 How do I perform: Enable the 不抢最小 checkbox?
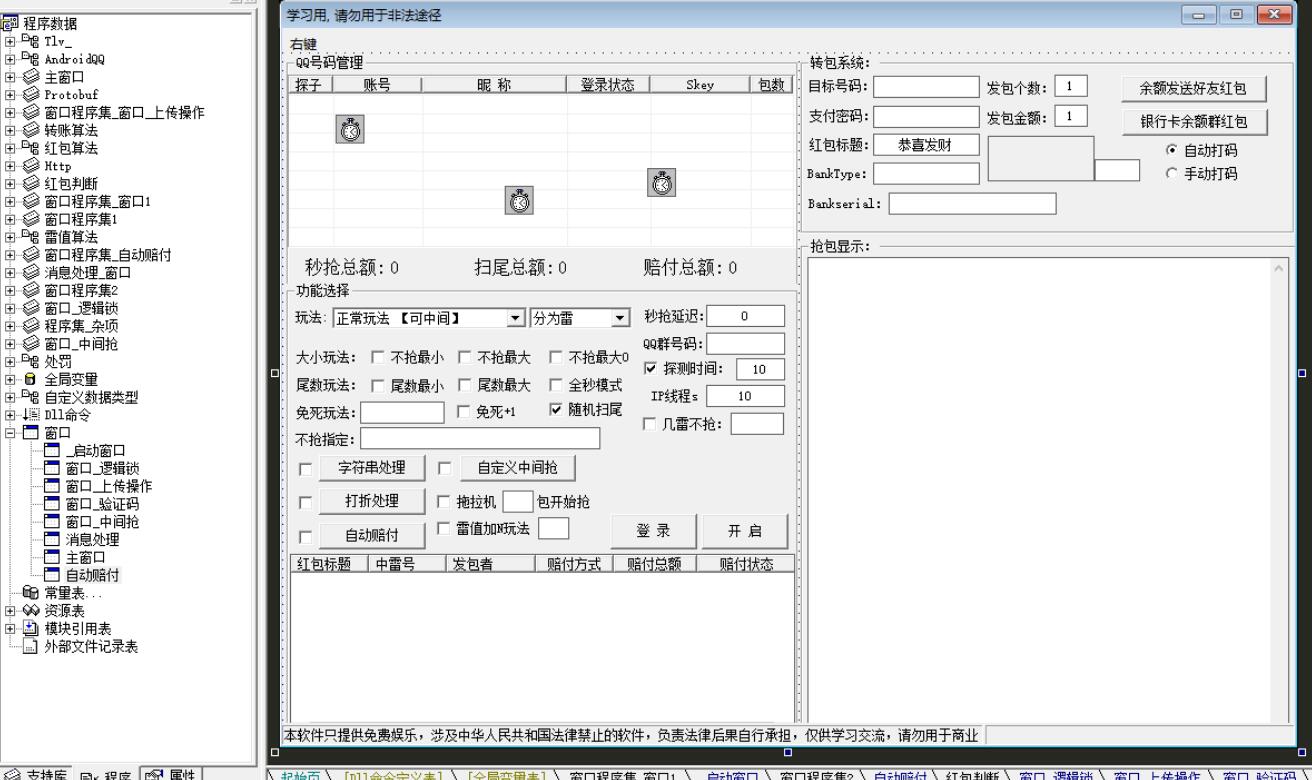[x=377, y=357]
